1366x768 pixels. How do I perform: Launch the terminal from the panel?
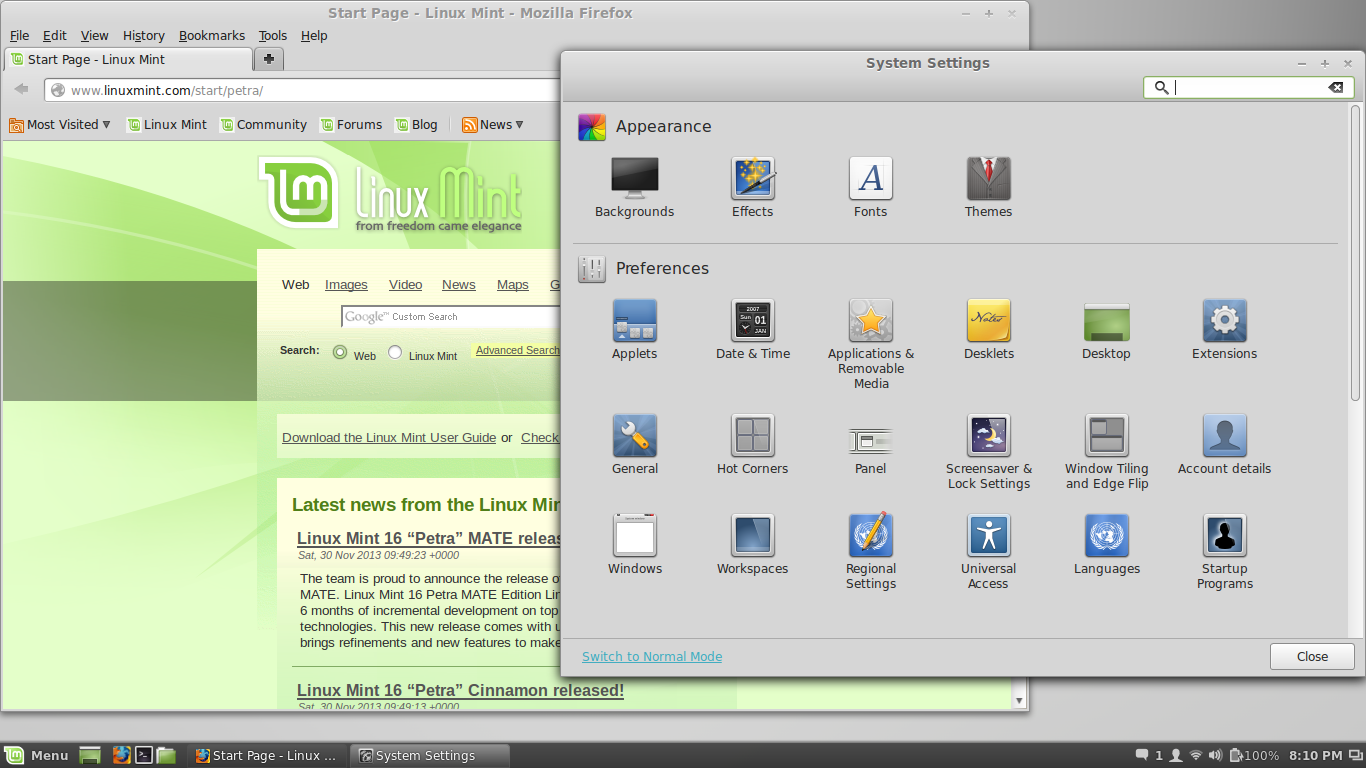tap(144, 755)
